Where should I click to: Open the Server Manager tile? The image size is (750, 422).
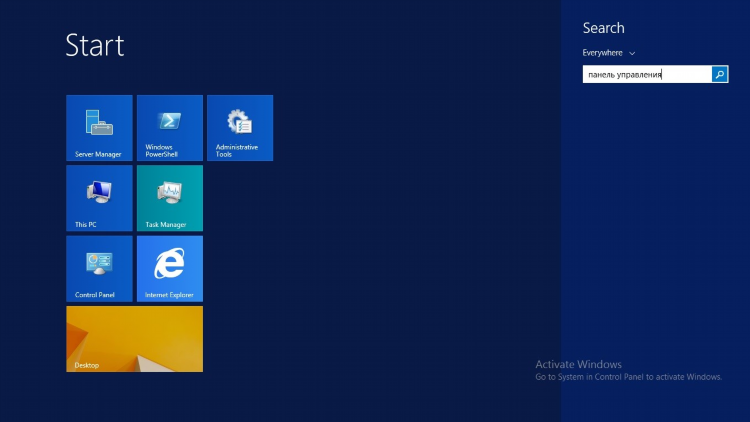pyautogui.click(x=99, y=128)
